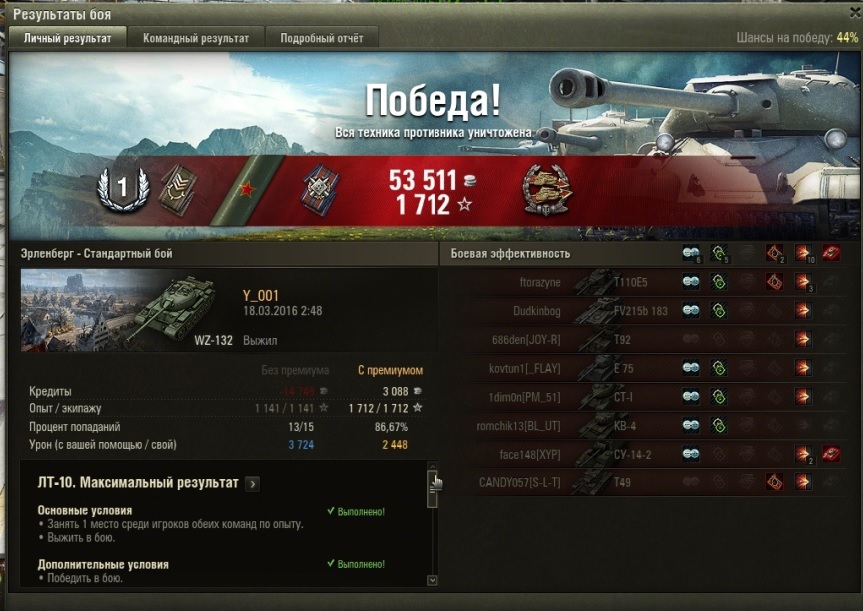Select the Личный результат tab
863x611 pixels.
coord(67,38)
